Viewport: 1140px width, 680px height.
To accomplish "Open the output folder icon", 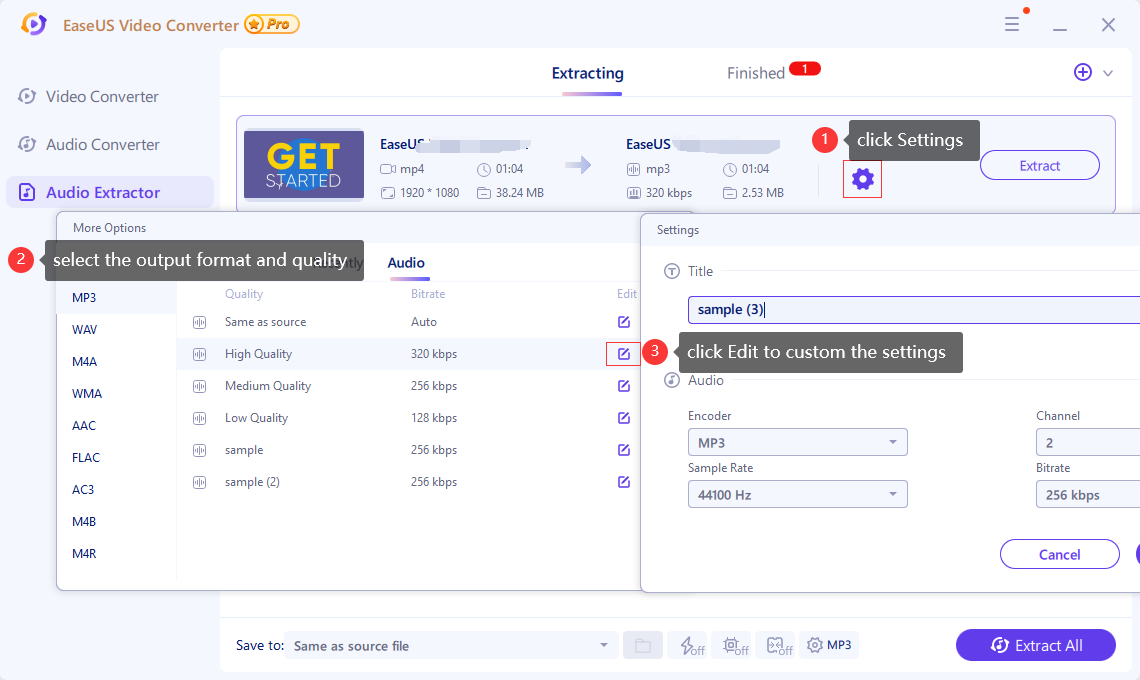I will coord(643,645).
